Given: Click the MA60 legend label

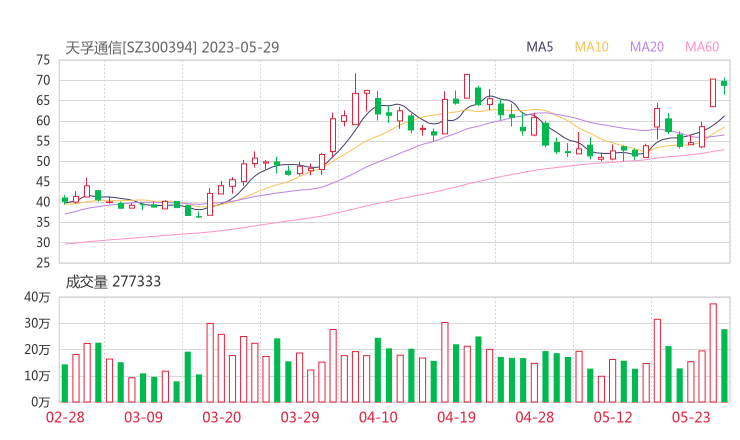Looking at the screenshot, I should pos(702,47).
